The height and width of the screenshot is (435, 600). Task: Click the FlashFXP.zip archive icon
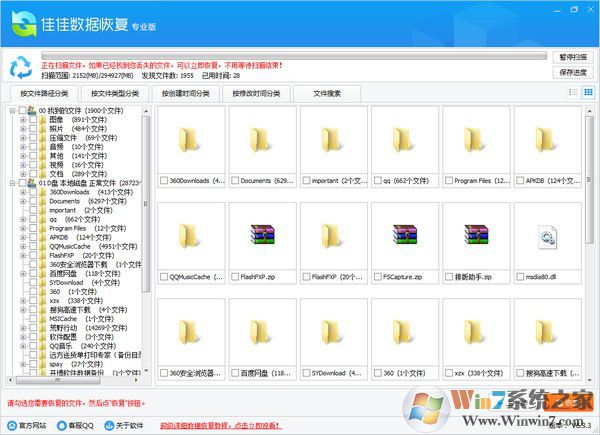(262, 234)
